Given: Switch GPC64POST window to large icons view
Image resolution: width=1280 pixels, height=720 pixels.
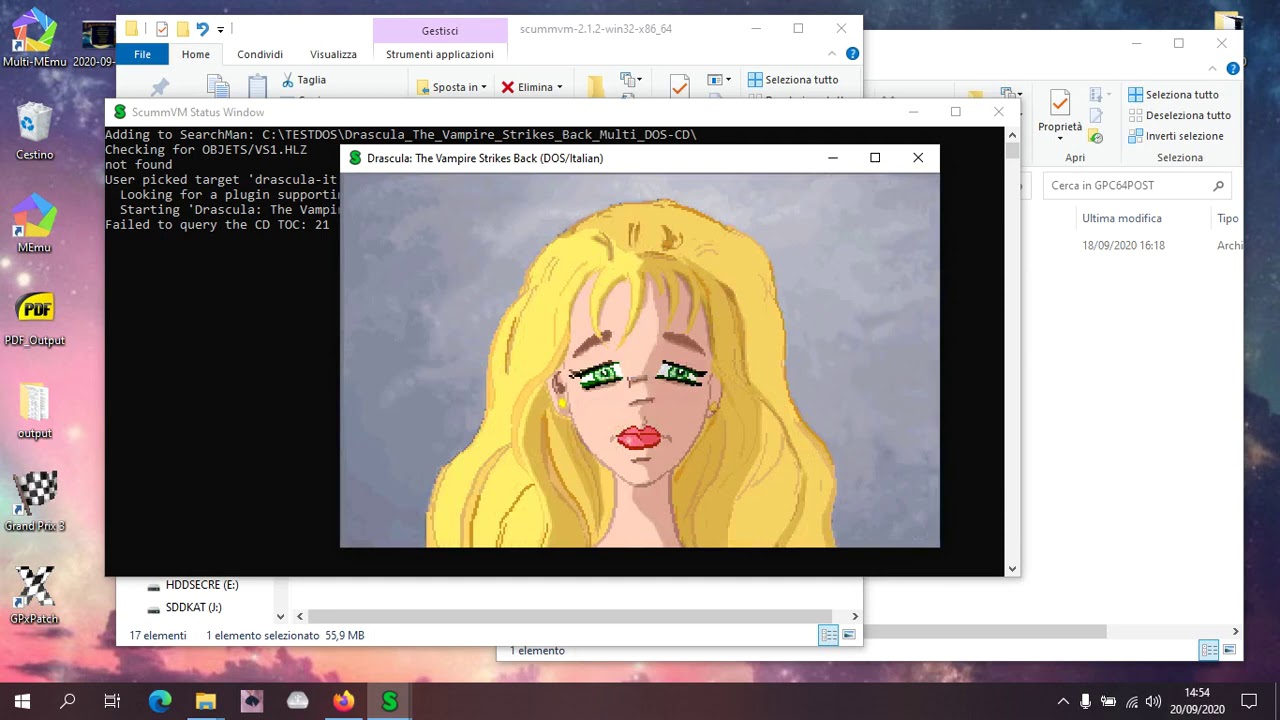Looking at the screenshot, I should 1230,650.
